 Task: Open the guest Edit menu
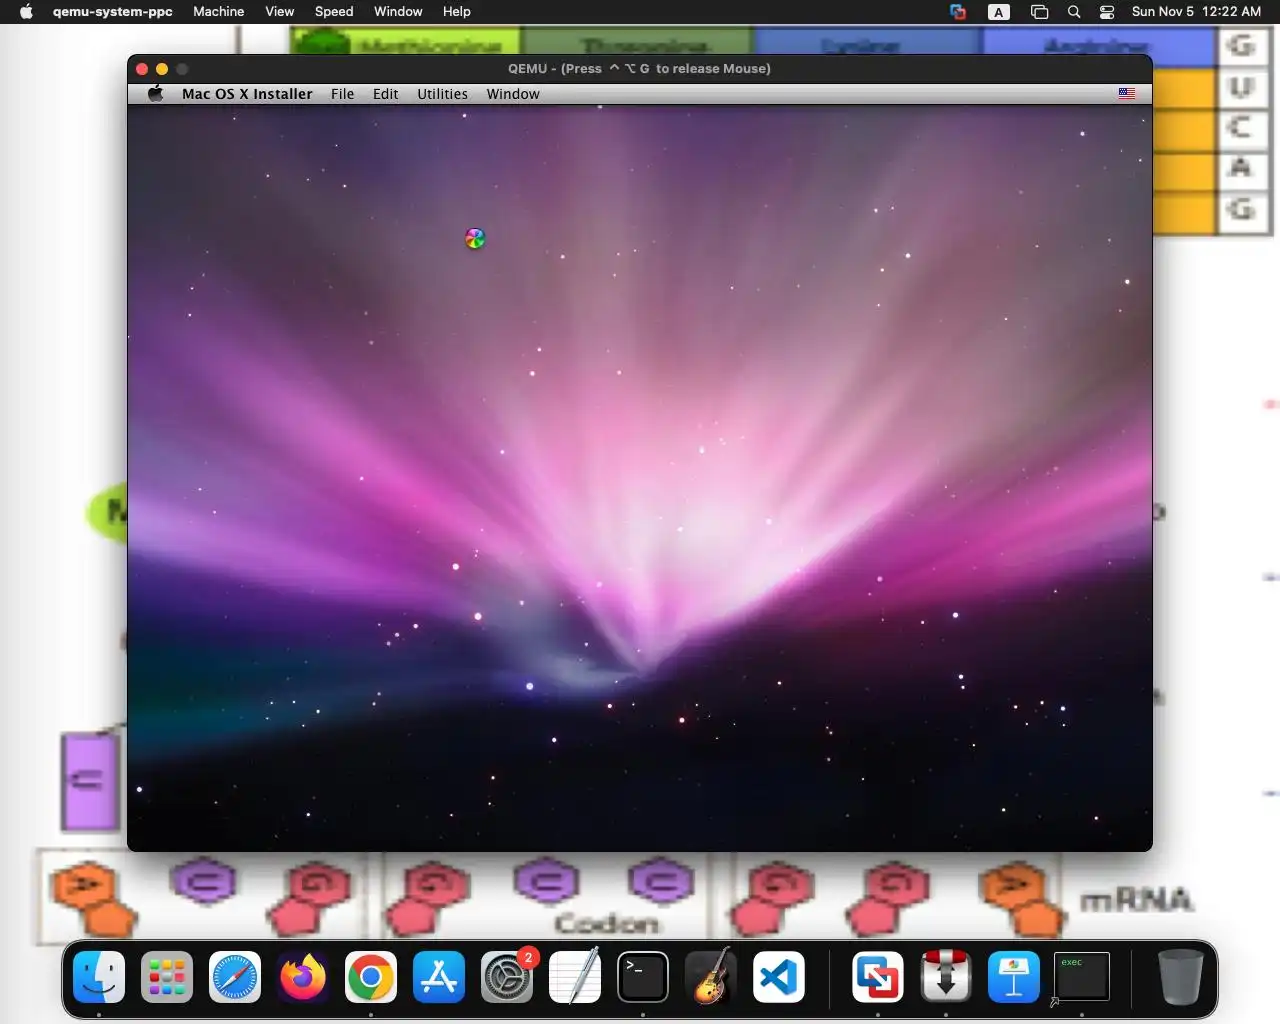pyautogui.click(x=386, y=94)
